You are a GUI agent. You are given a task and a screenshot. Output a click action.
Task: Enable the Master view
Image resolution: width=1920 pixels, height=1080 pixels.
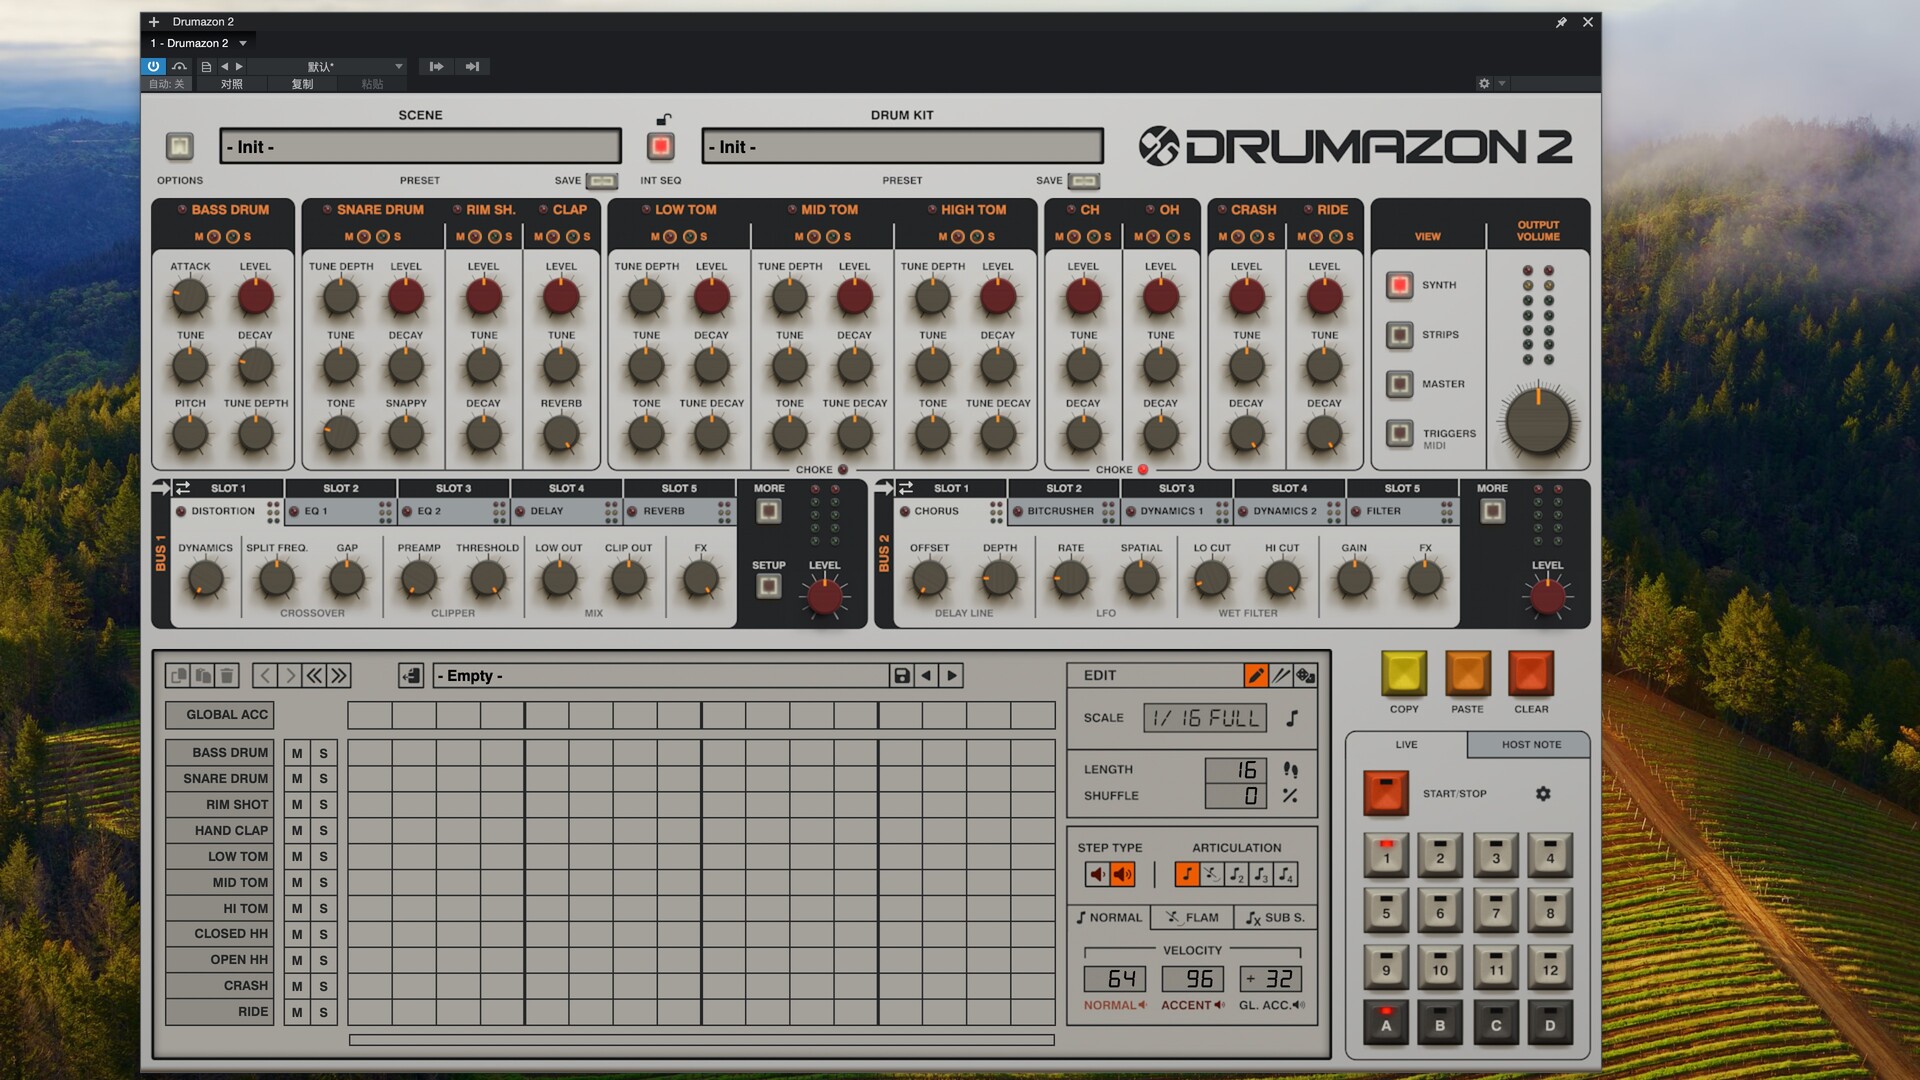click(x=1400, y=384)
